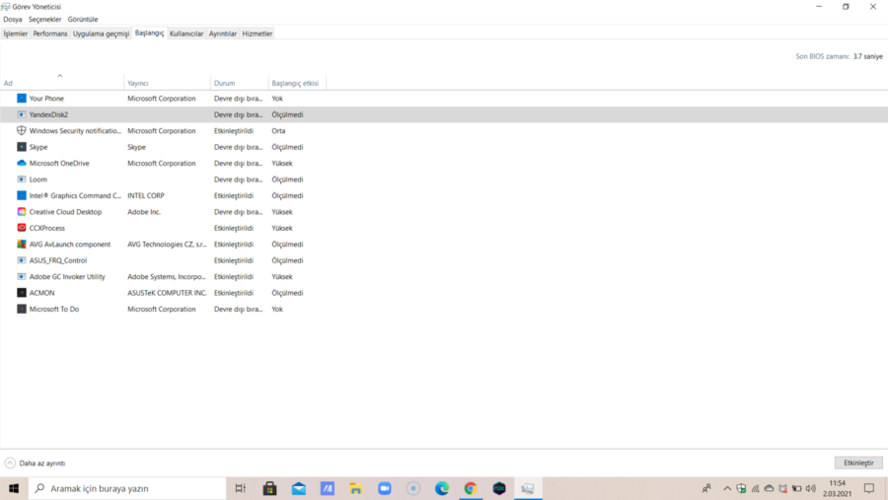Click the AVG AvLaunch component icon

pos(22,244)
